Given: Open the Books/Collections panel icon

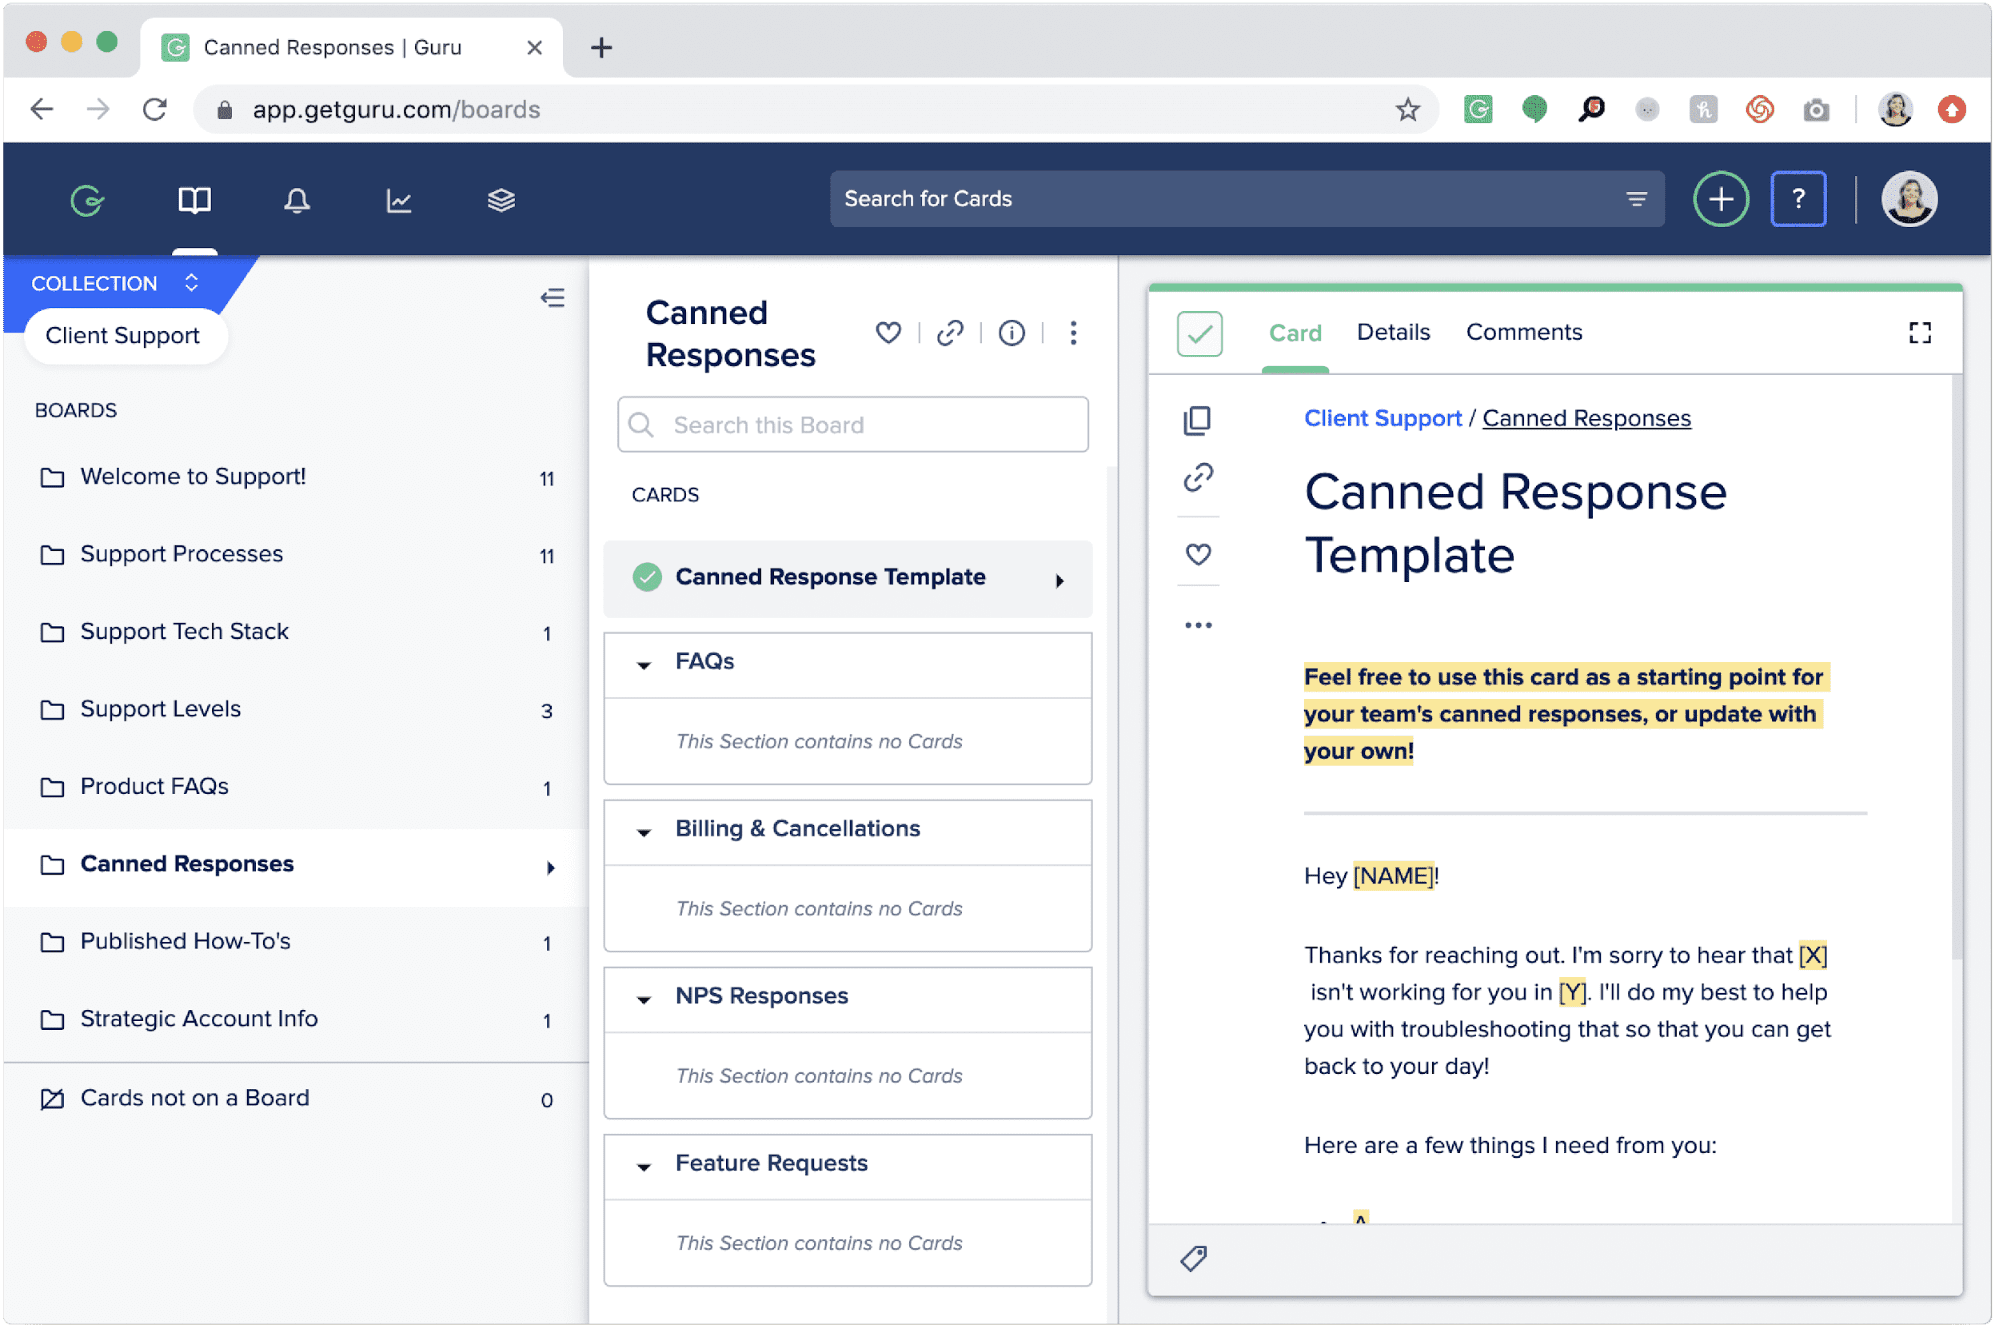Looking at the screenshot, I should [x=193, y=199].
